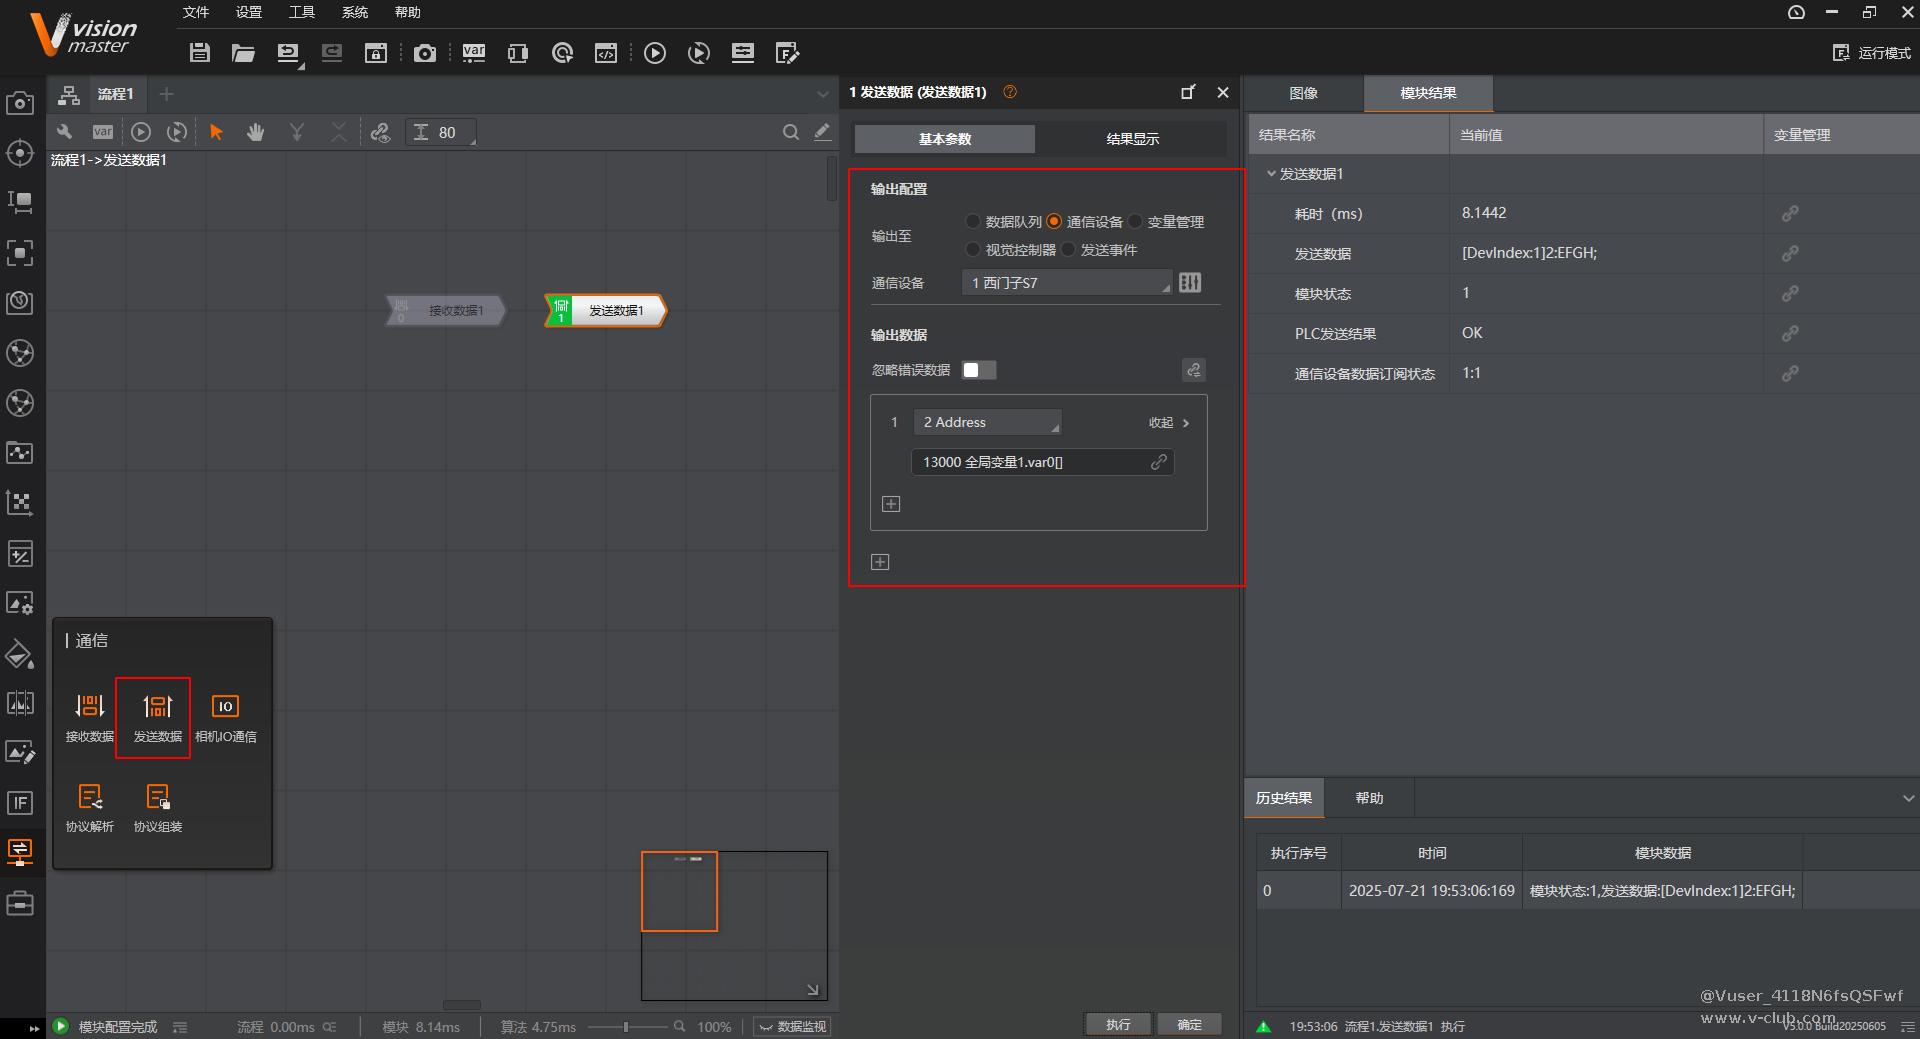Screen dimensions: 1920x1039
Task: Select the 发送数据1 module node
Action: click(606, 311)
